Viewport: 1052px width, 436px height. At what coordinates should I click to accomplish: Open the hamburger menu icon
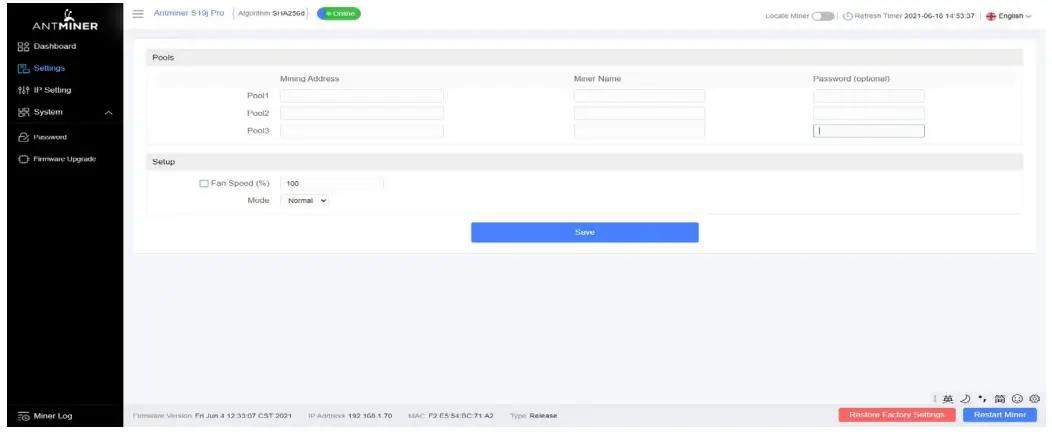138,13
